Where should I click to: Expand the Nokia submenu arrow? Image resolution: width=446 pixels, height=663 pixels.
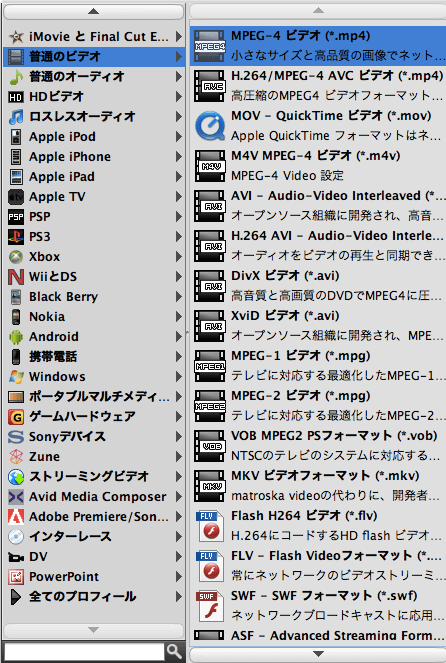coord(179,317)
